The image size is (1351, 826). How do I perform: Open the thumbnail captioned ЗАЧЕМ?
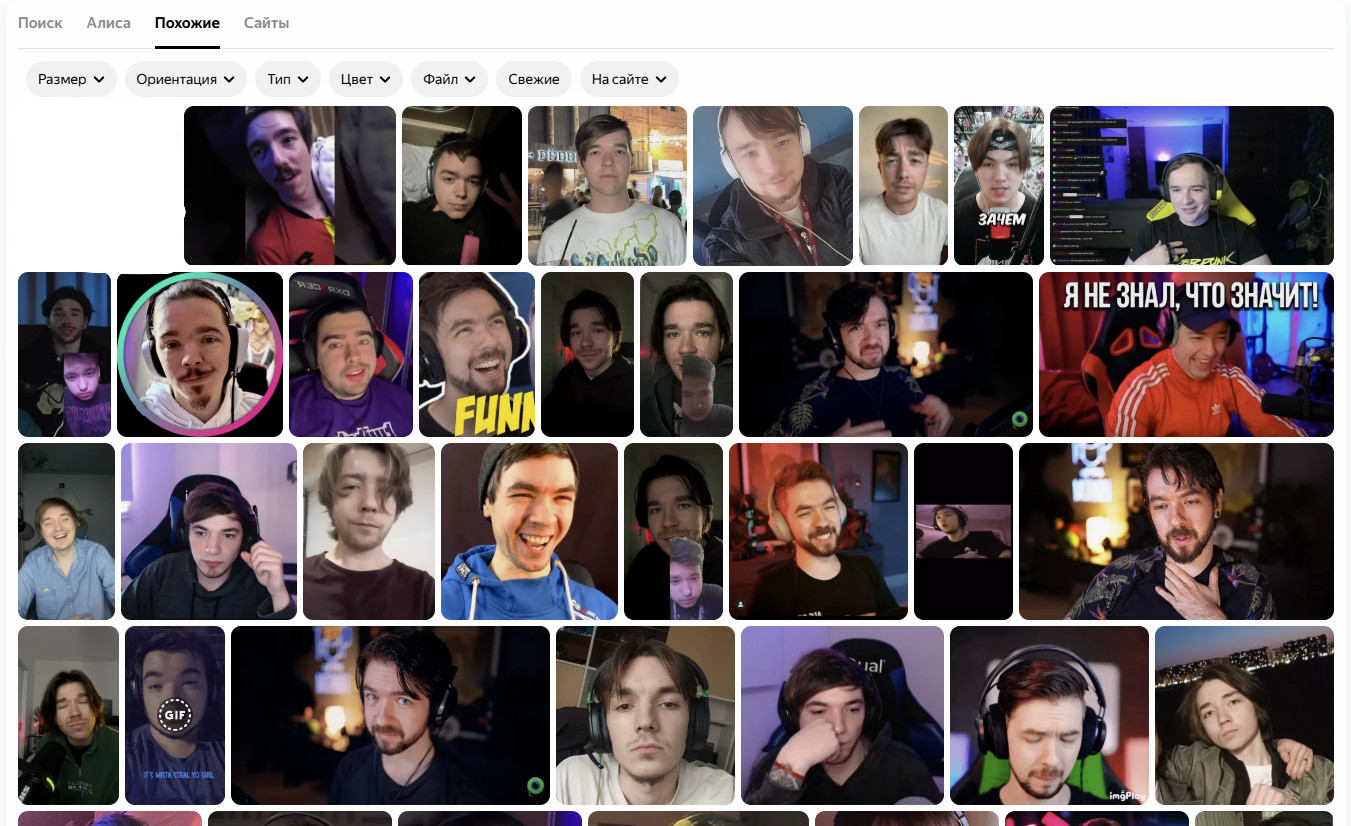tap(999, 185)
